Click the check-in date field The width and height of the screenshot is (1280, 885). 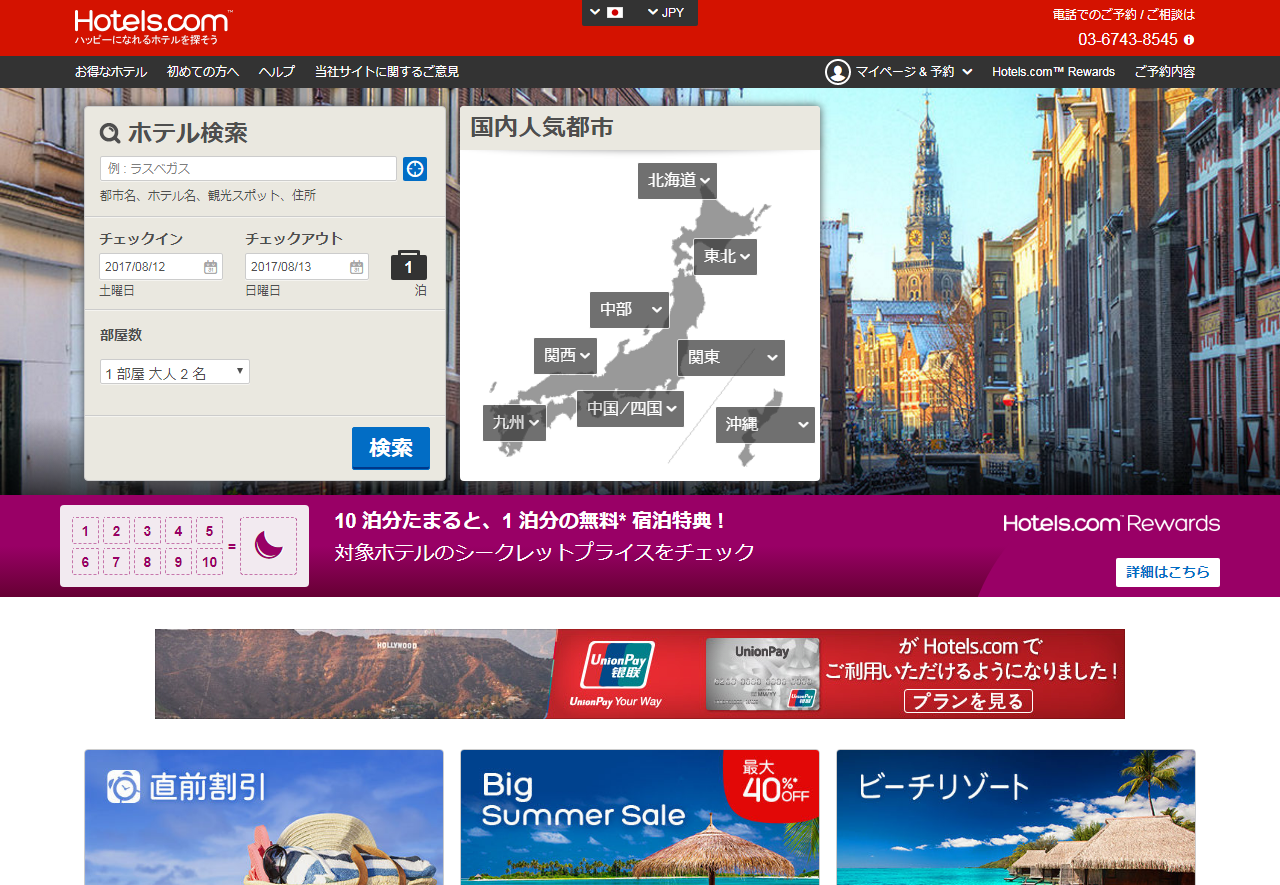(161, 267)
